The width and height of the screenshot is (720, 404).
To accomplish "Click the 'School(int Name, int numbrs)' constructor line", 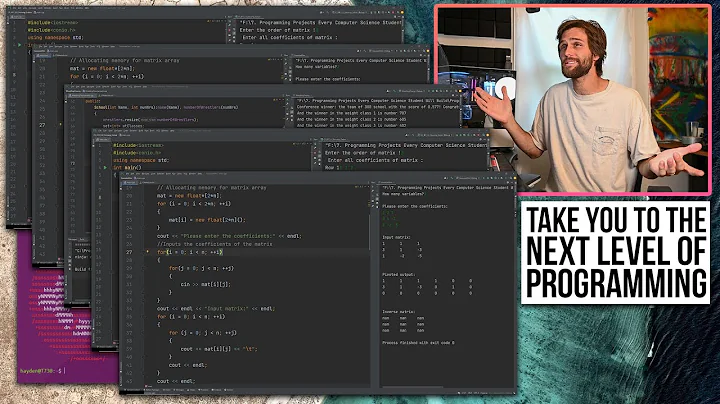I will click(x=166, y=107).
